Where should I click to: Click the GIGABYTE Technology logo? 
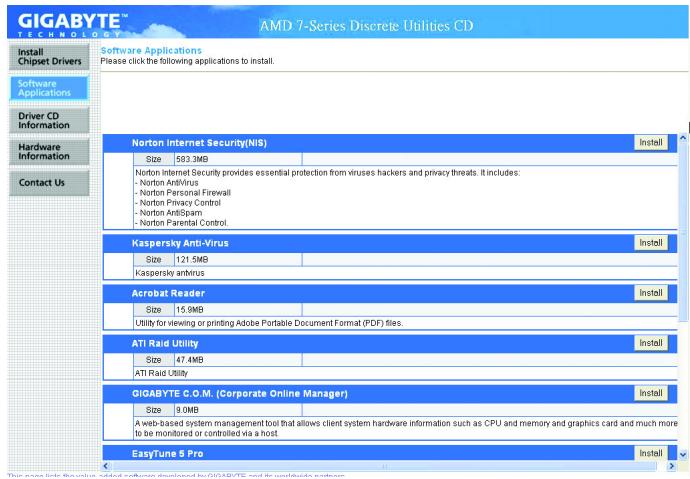click(x=73, y=24)
